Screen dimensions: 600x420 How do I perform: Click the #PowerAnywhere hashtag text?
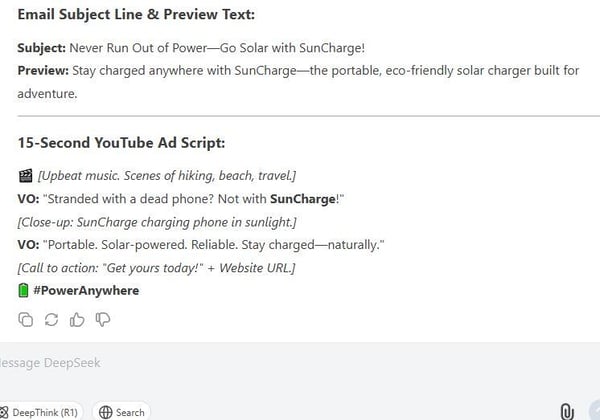(x=86, y=290)
